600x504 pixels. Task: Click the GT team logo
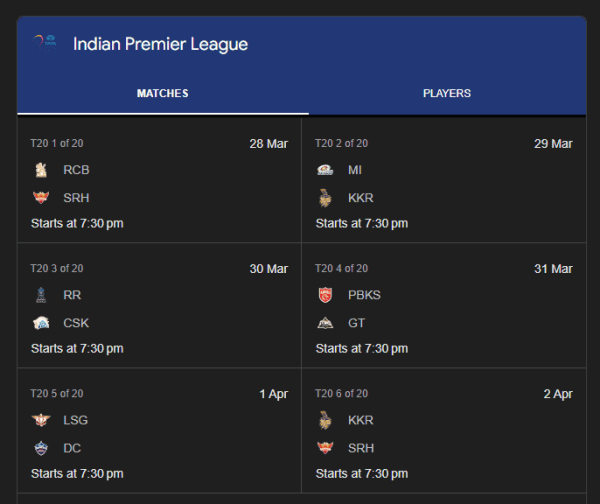[x=325, y=323]
